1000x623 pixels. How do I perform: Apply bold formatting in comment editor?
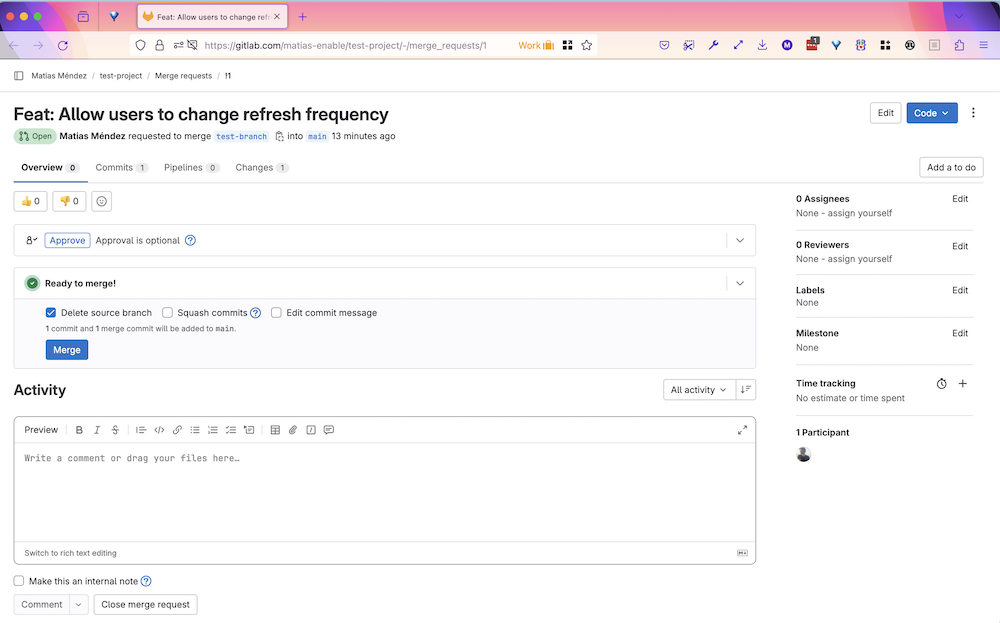point(79,430)
